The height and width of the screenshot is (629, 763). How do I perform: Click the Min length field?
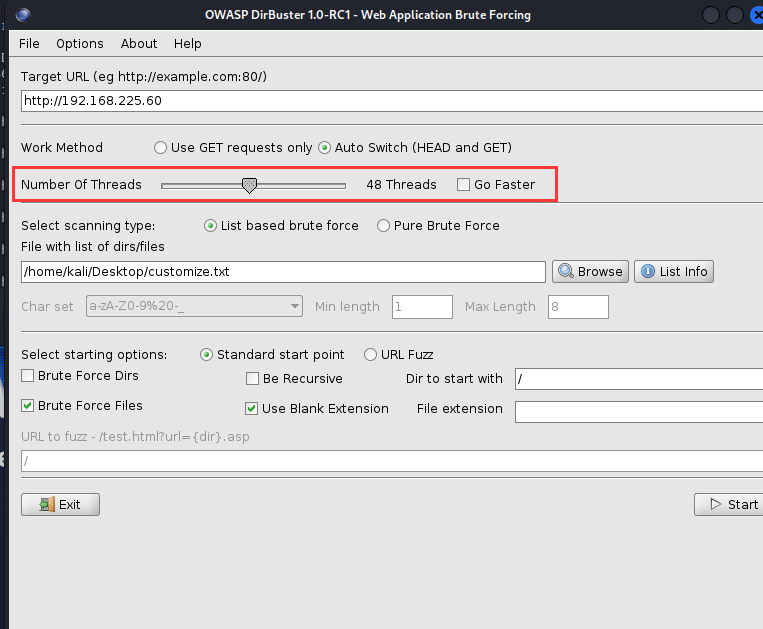(x=422, y=307)
